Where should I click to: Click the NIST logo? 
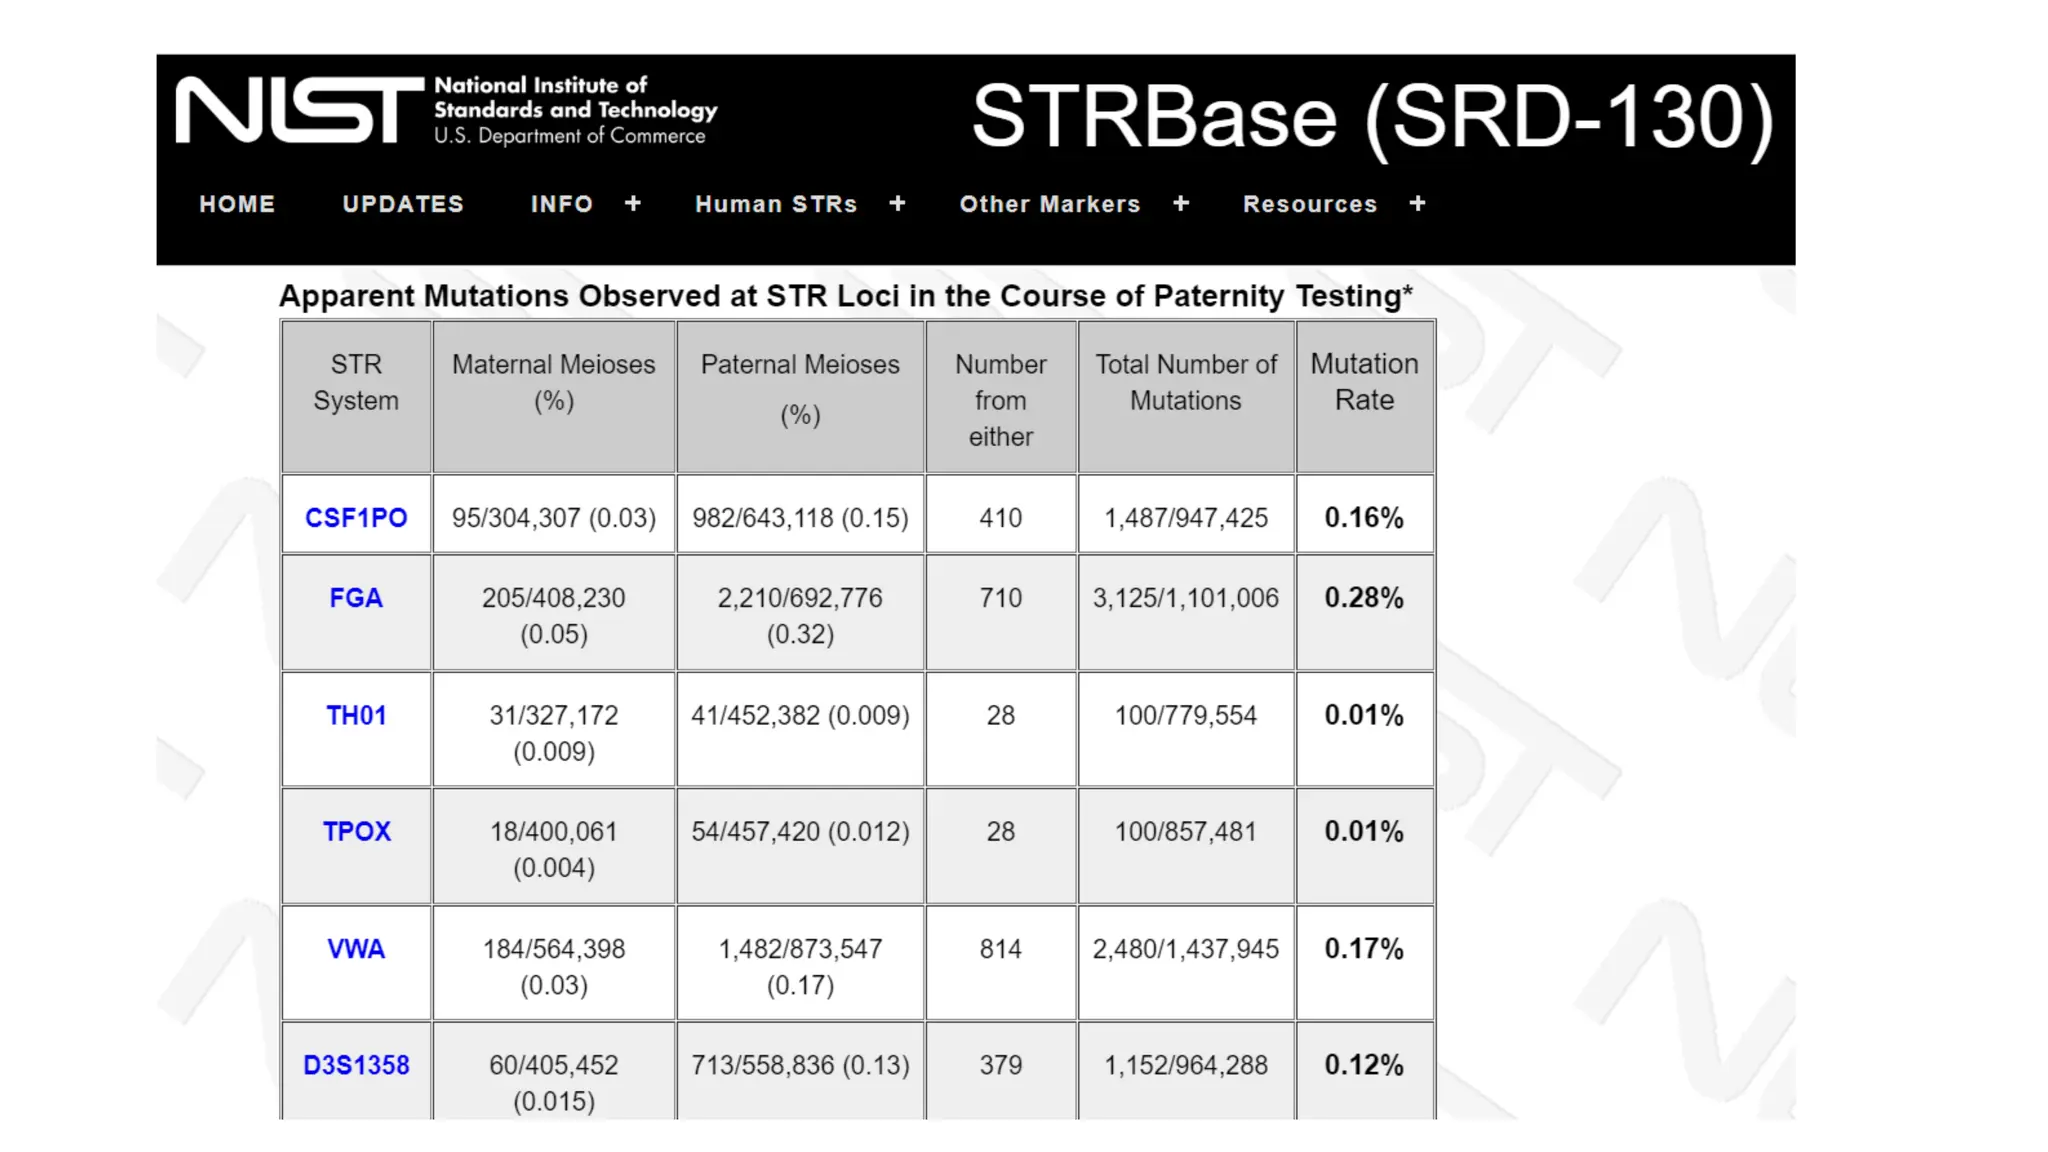tap(298, 110)
